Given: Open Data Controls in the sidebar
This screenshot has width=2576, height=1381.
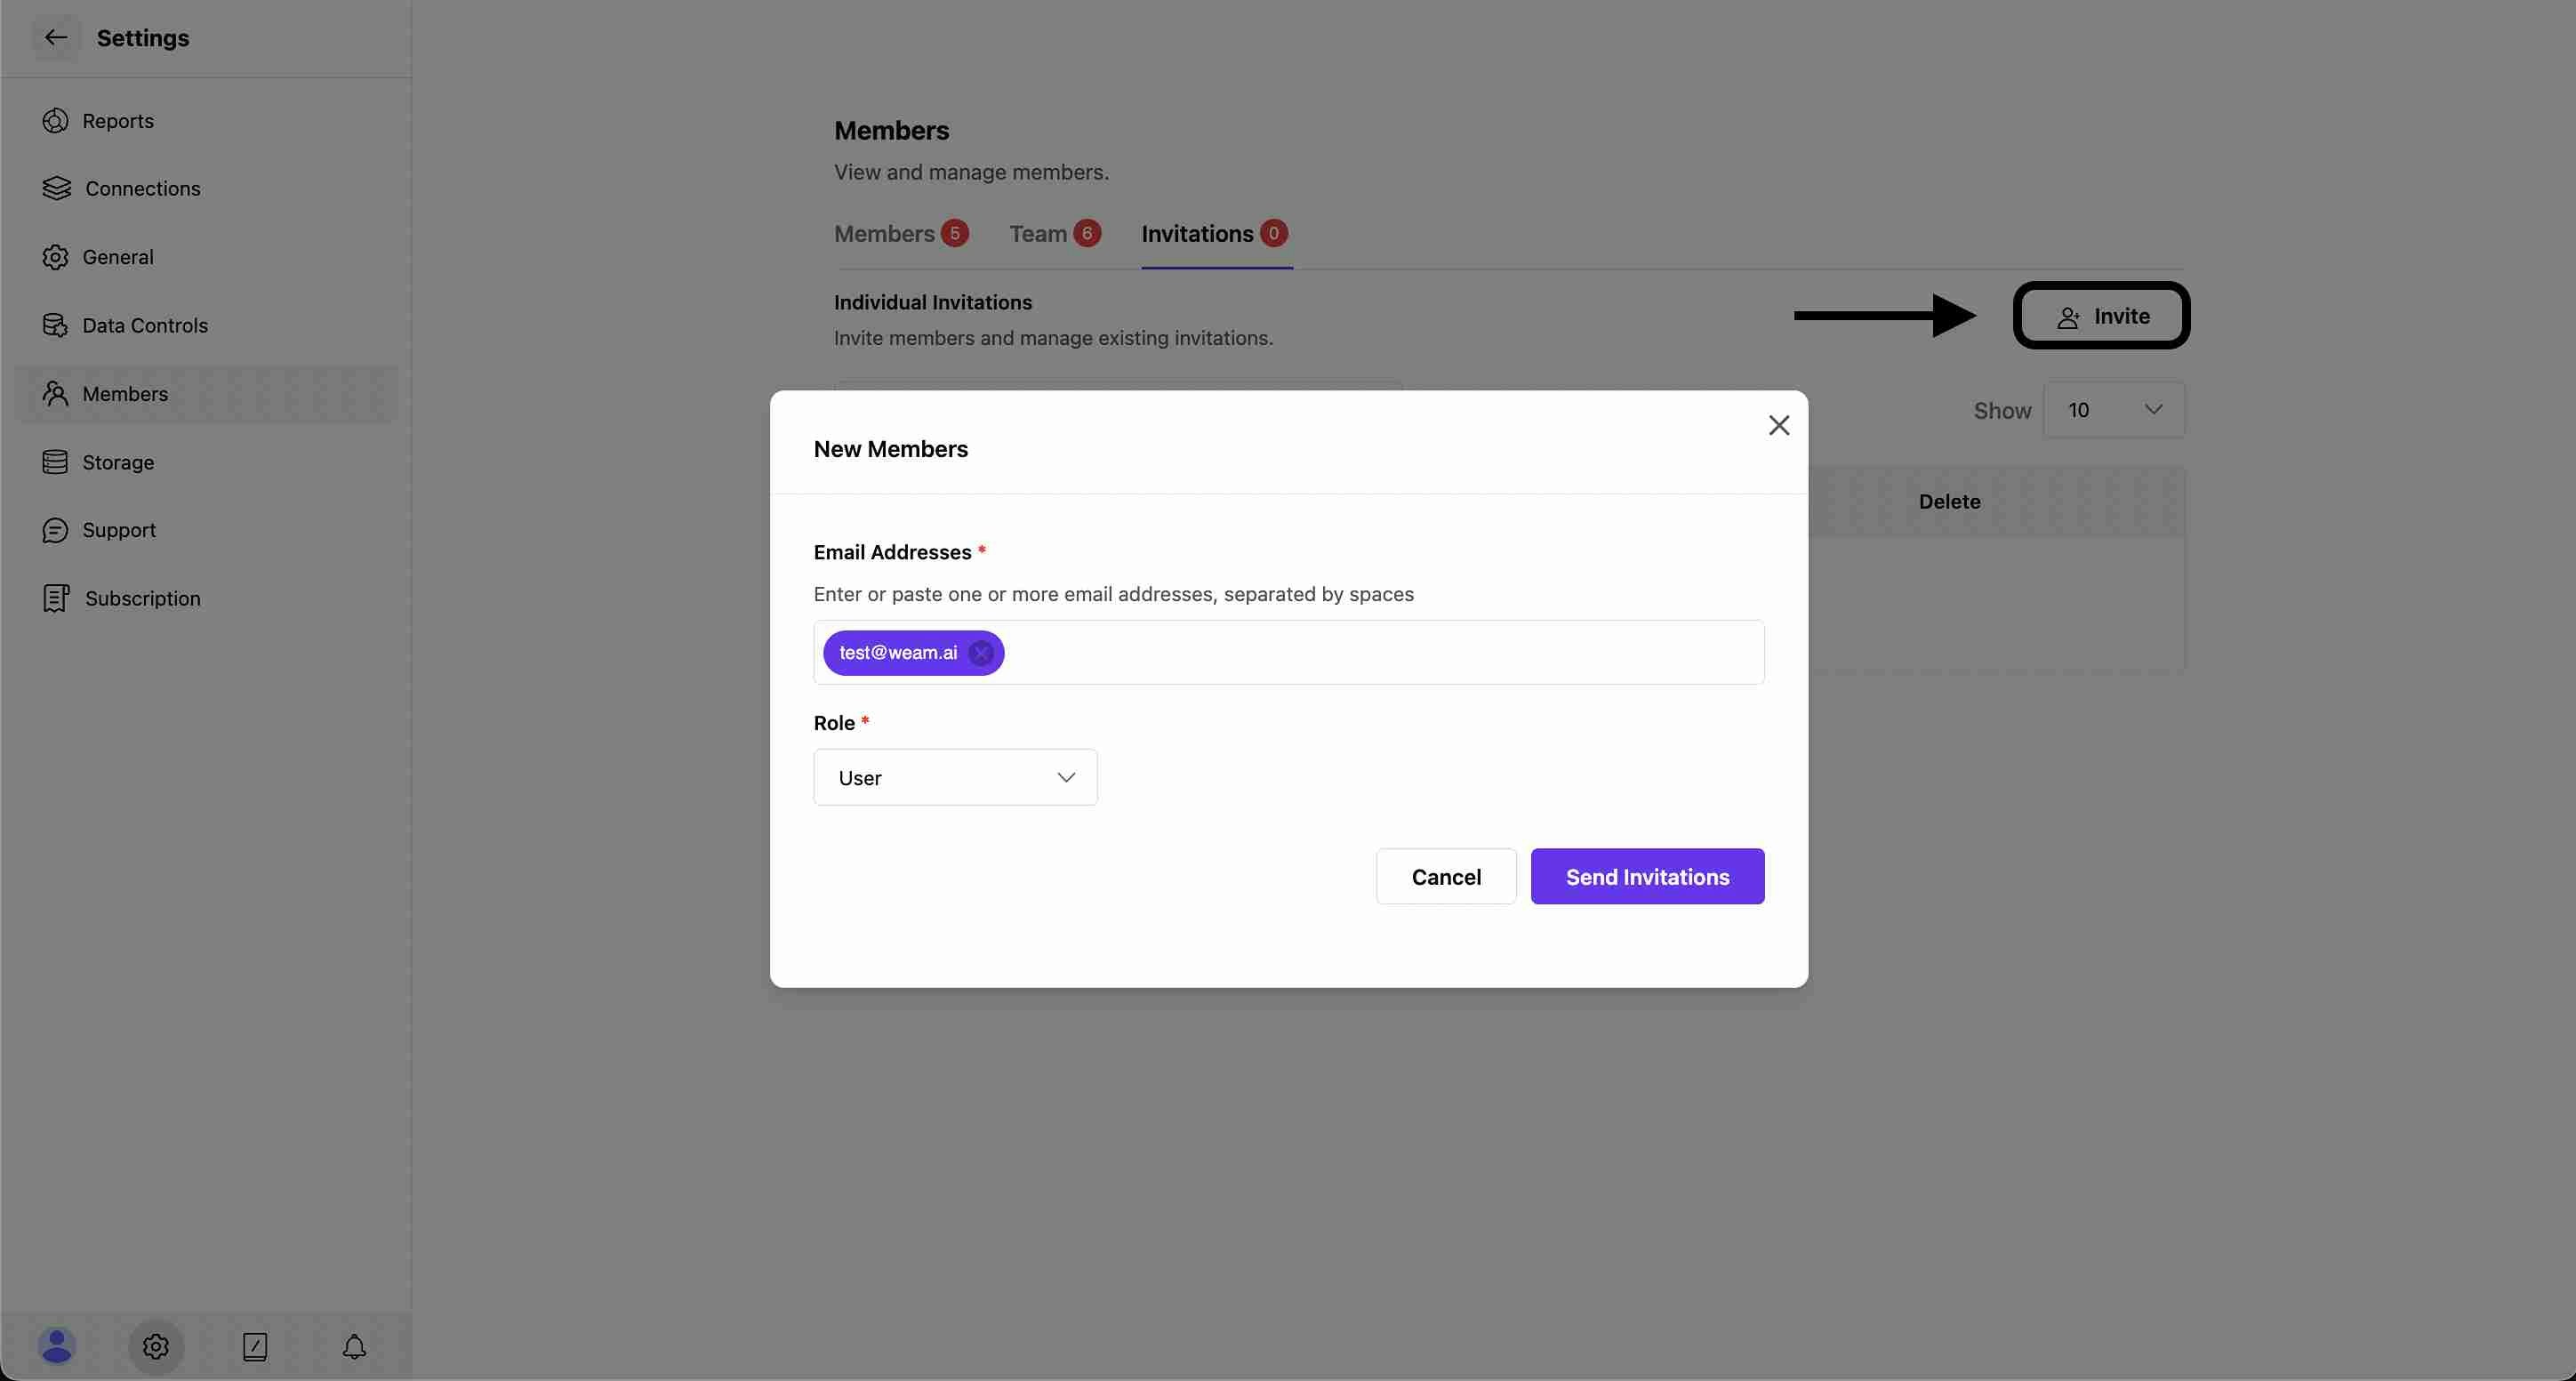Looking at the screenshot, I should pos(144,326).
